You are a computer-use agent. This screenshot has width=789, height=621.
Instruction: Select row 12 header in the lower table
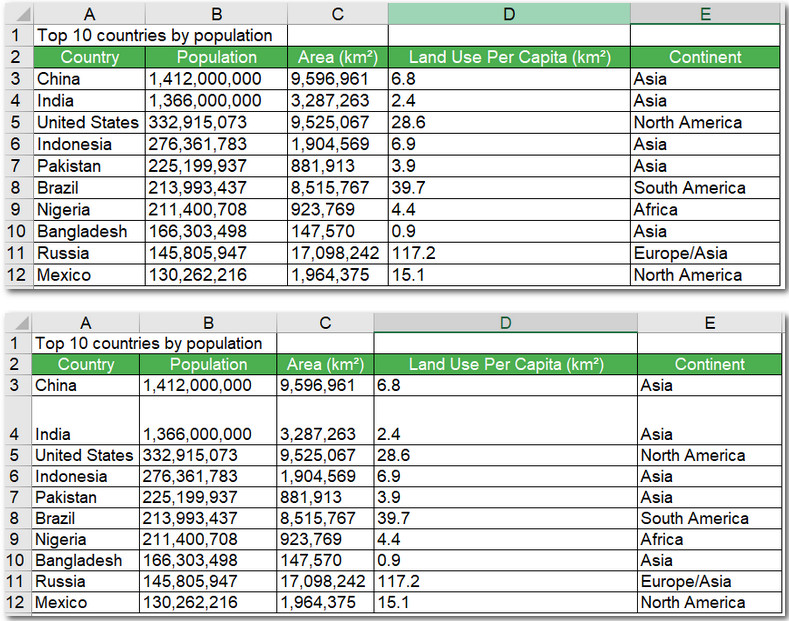[18, 602]
